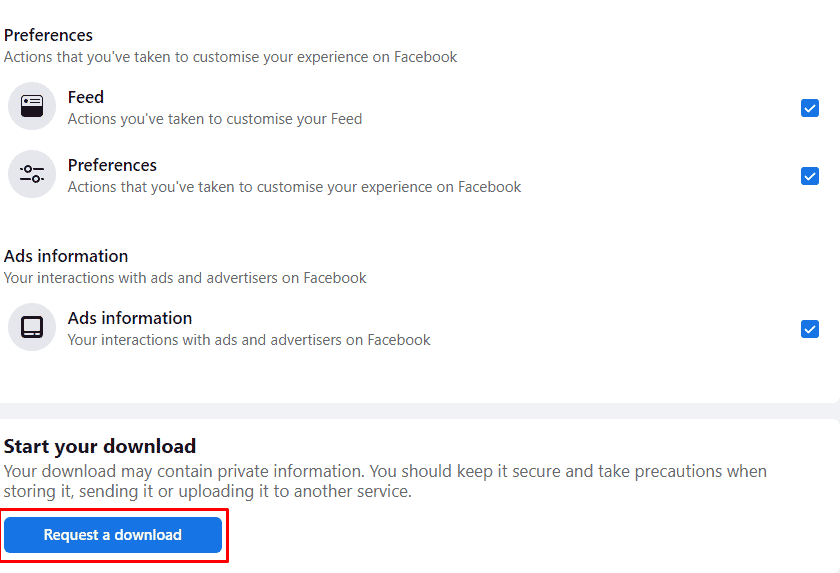Click the top Preferences section heading
Viewport: 840px width, 573px height.
(x=48, y=35)
